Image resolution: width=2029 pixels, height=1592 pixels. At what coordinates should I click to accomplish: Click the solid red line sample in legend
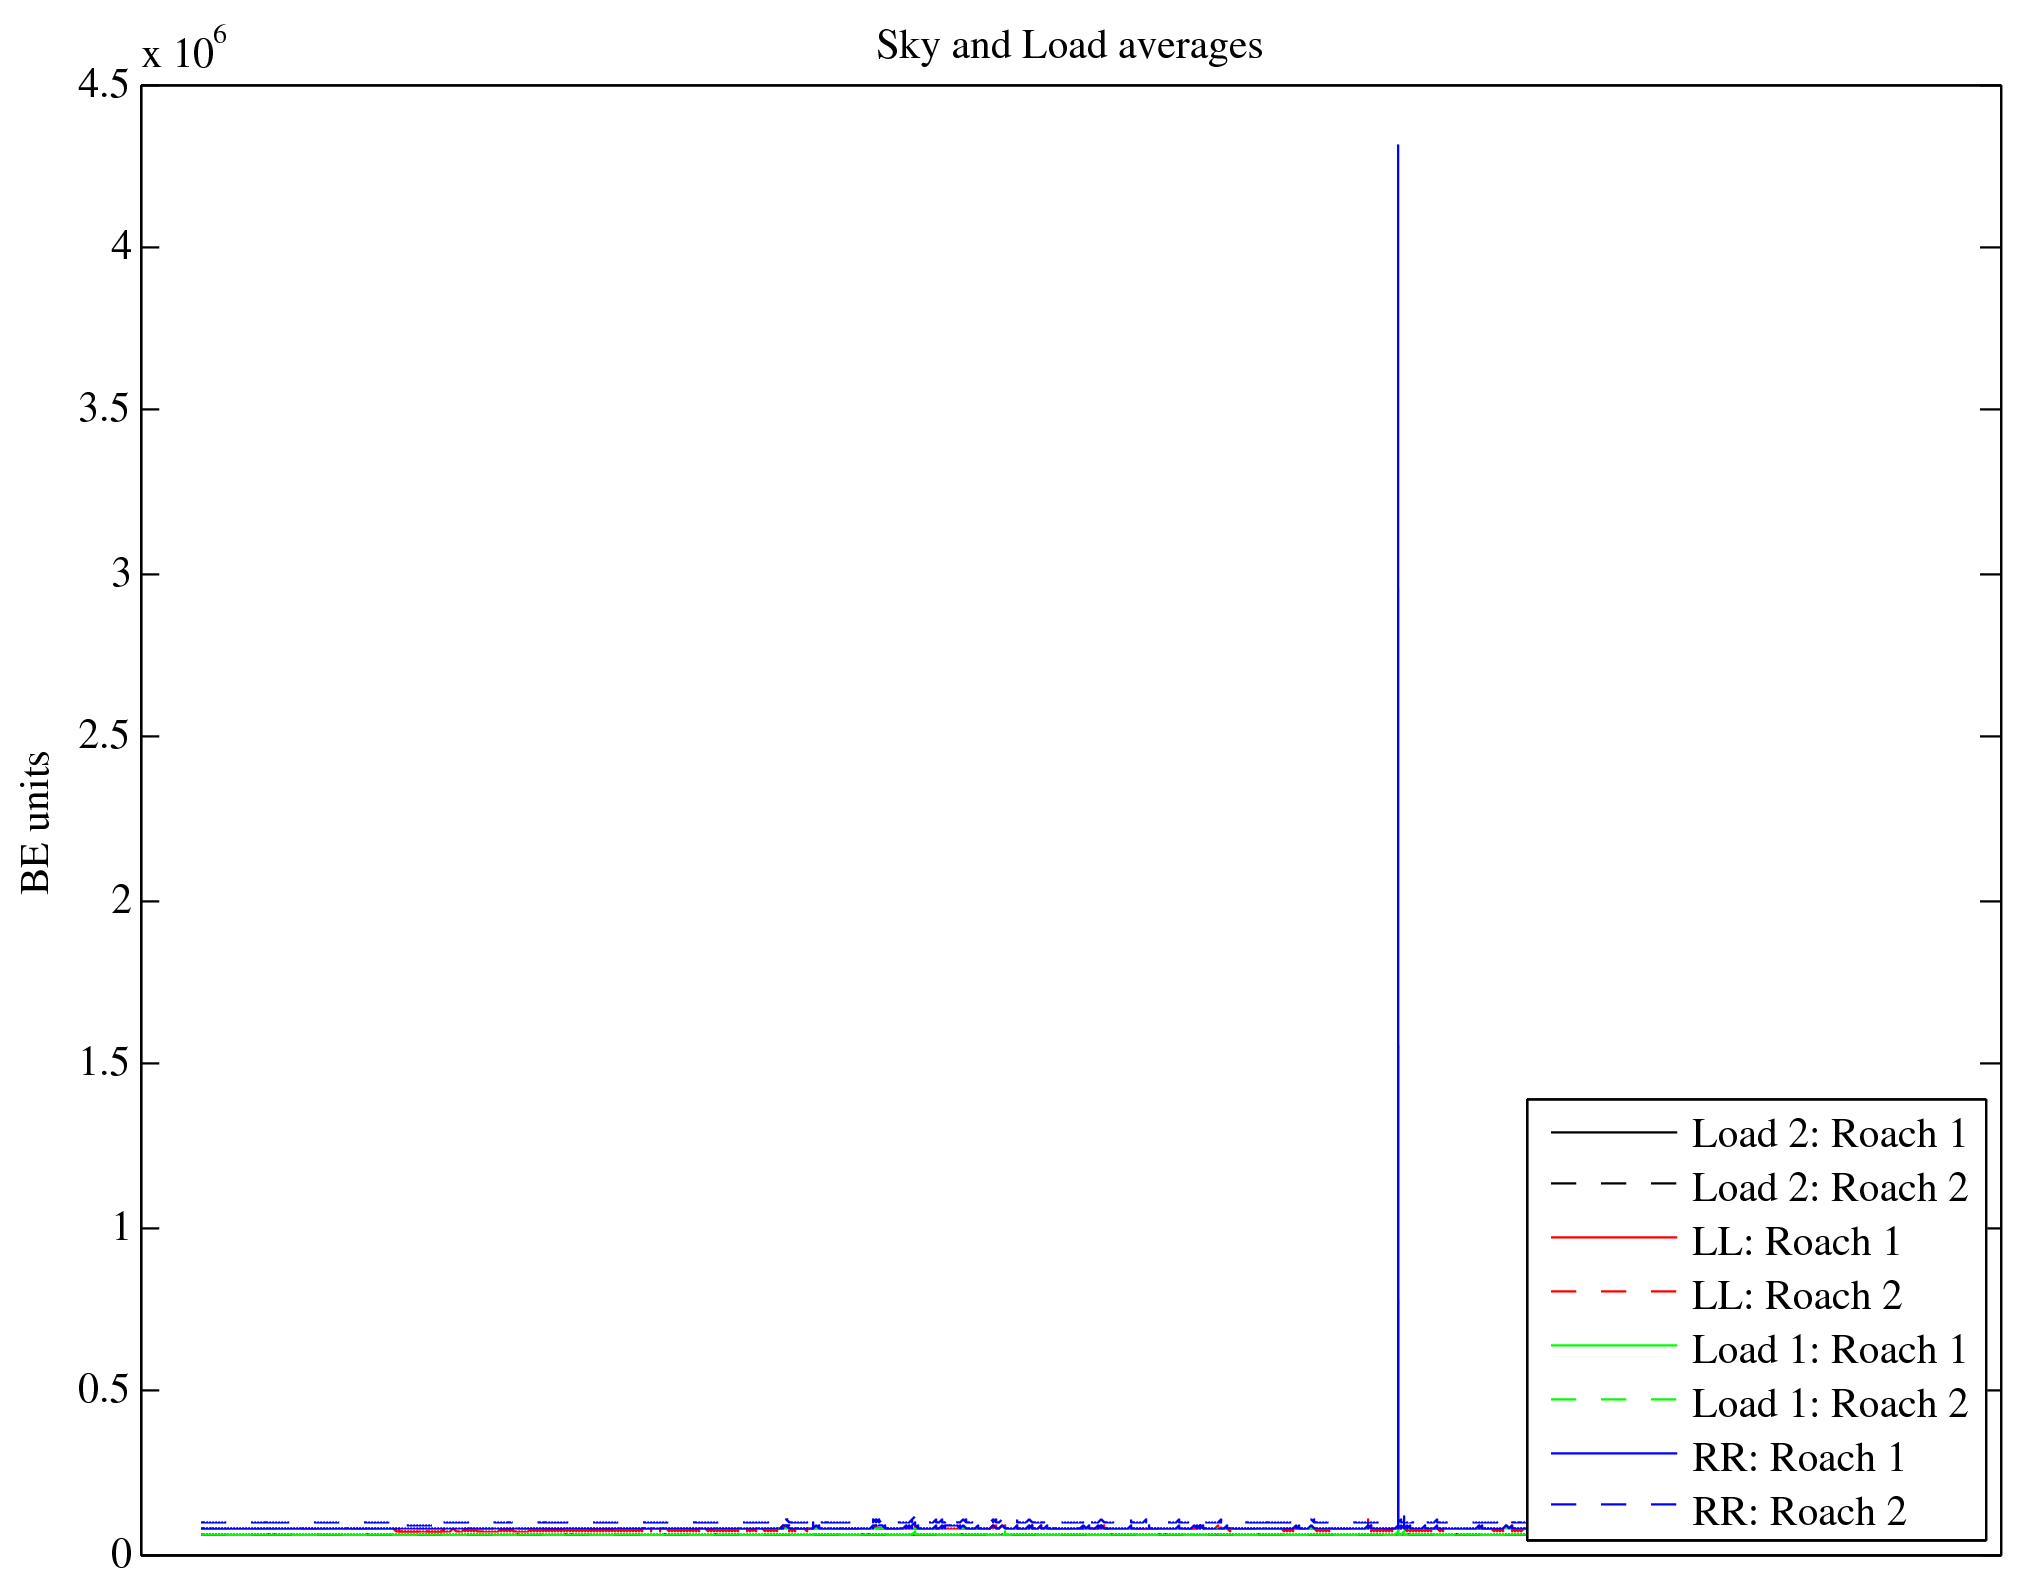[1613, 1238]
